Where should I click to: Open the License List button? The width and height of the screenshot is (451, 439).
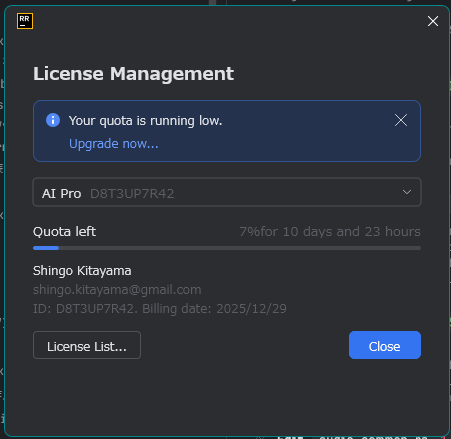87,345
